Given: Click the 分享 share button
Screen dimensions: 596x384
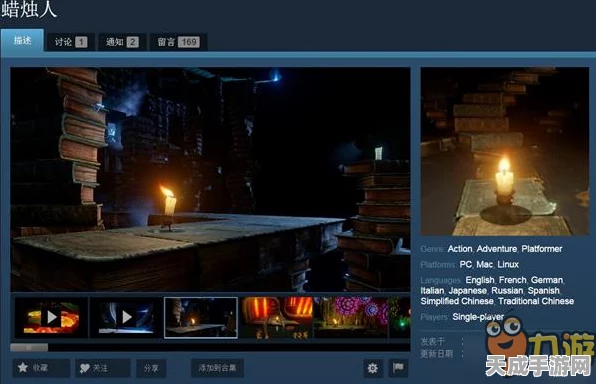Looking at the screenshot, I should pos(151,368).
